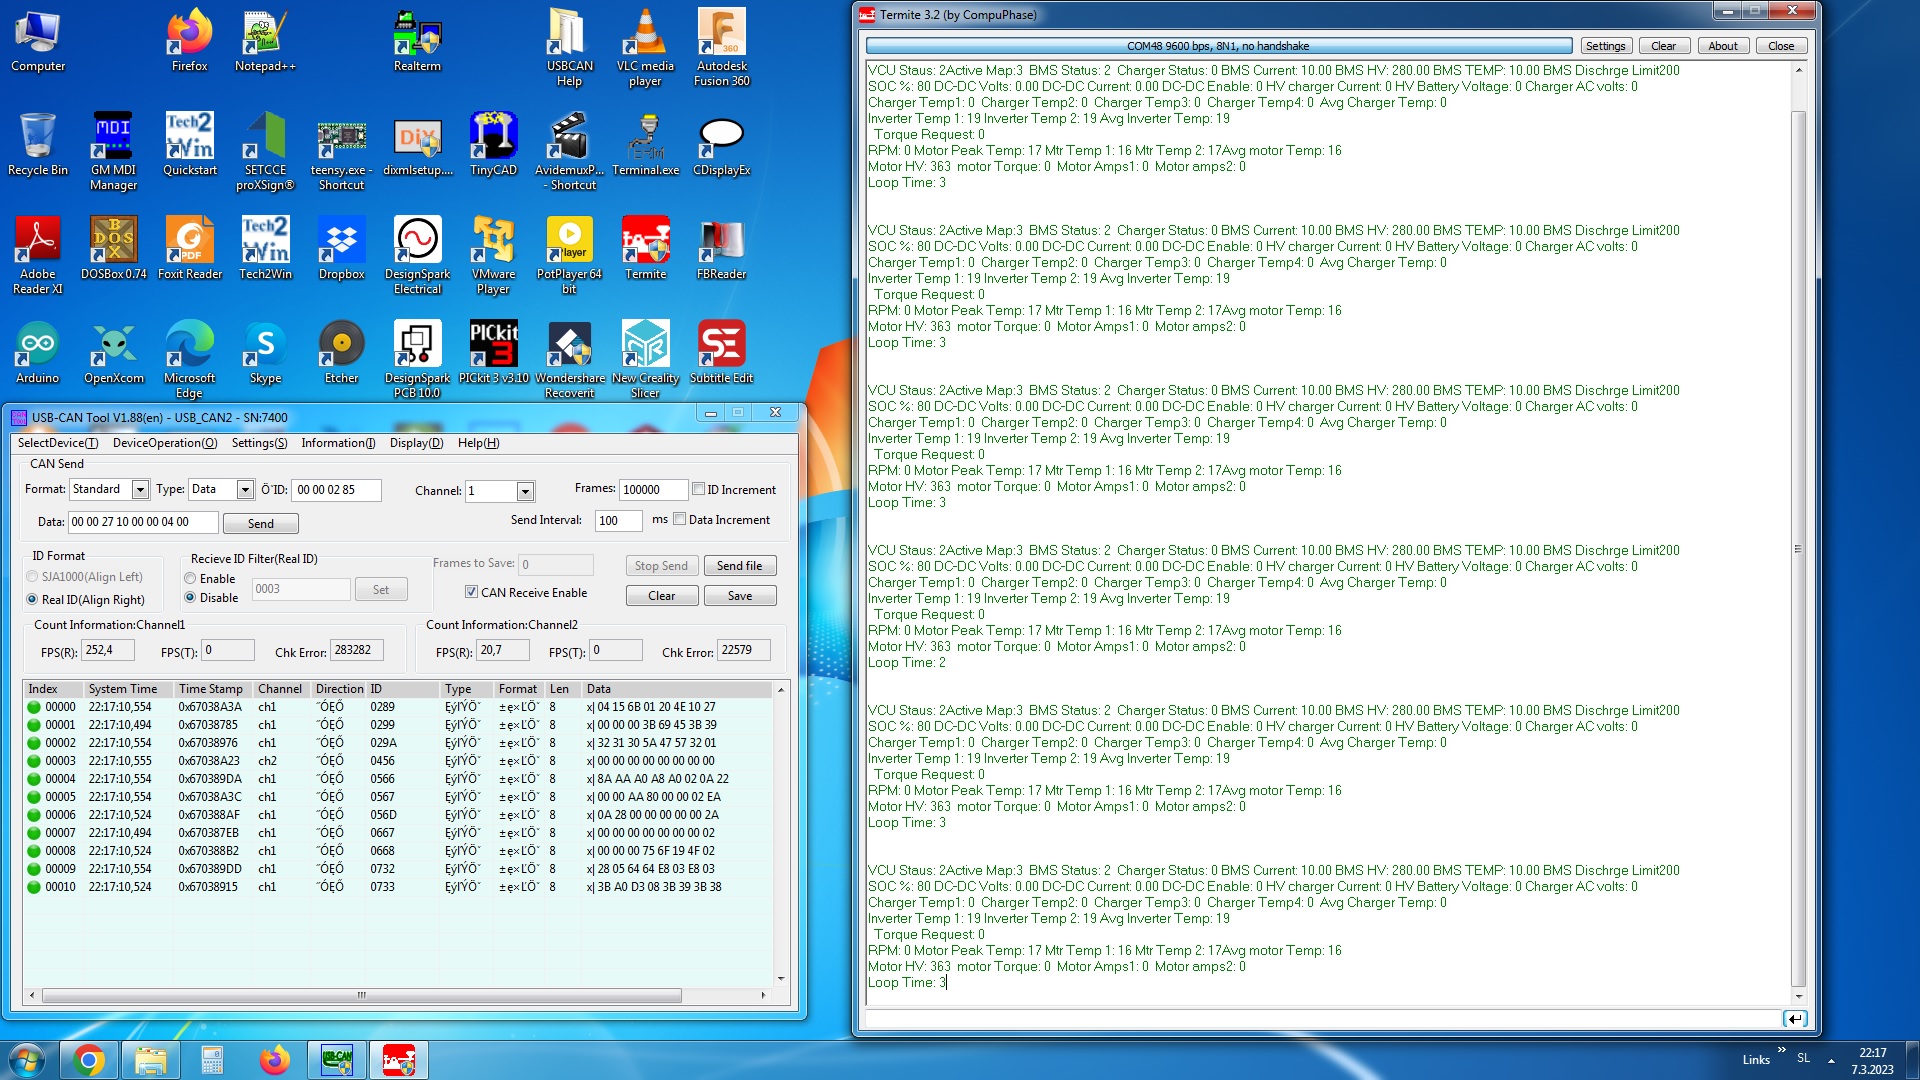
Task: Expand the Channel dropdown
Action: click(525, 491)
